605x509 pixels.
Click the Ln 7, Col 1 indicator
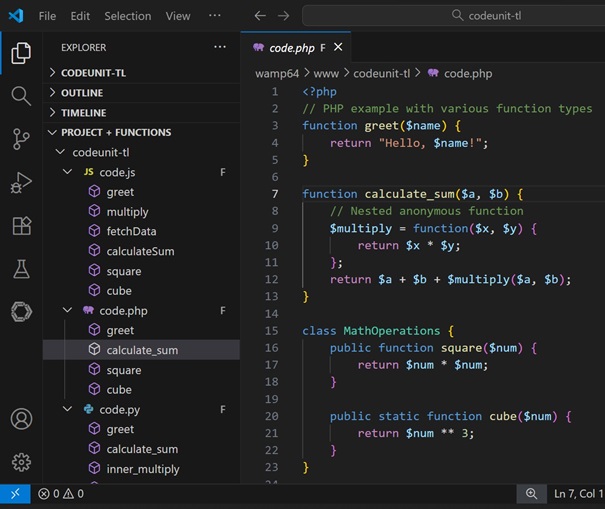pos(577,494)
